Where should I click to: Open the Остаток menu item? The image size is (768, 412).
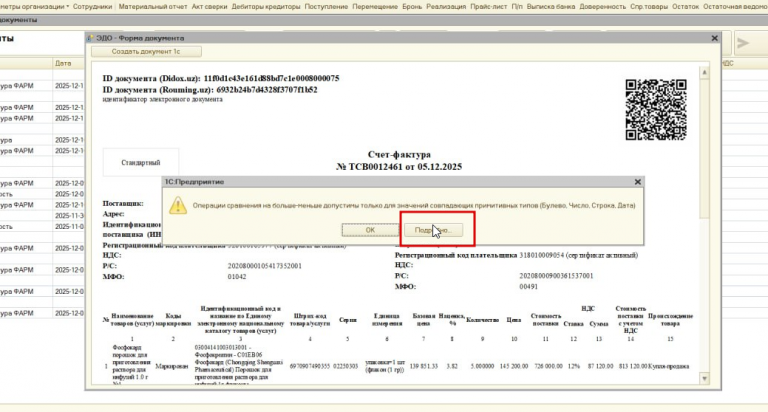[685, 6]
